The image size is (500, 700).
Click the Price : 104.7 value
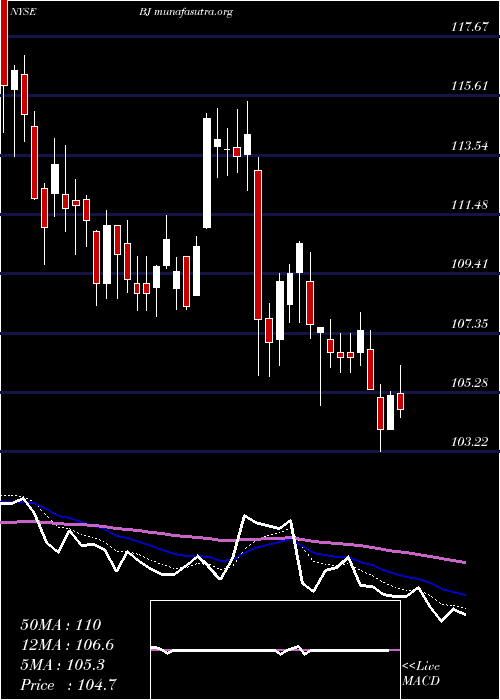(x=69, y=685)
